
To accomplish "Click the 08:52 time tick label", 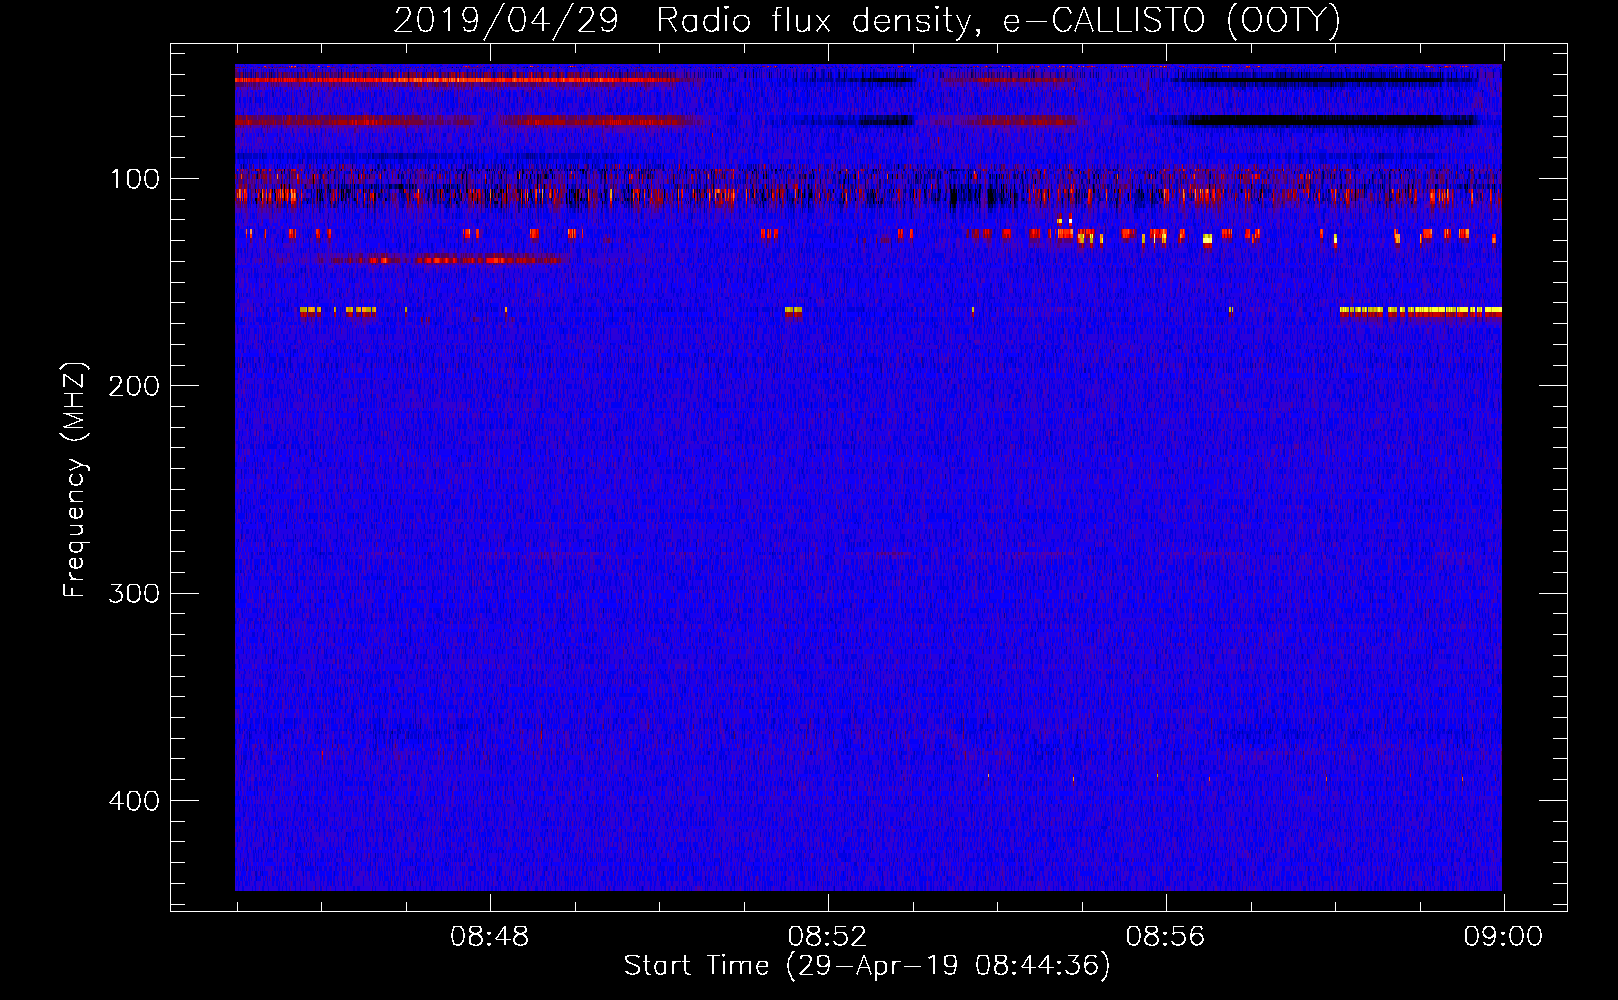I will pos(828,937).
